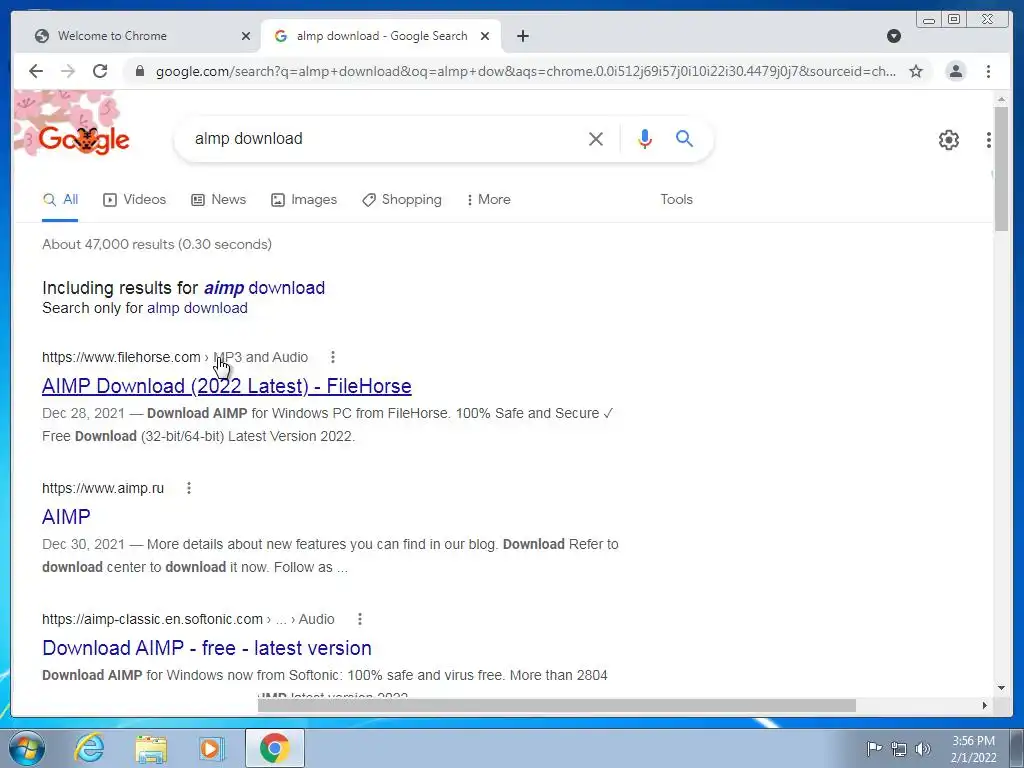Follow the aimp download suggestion link

(x=264, y=288)
